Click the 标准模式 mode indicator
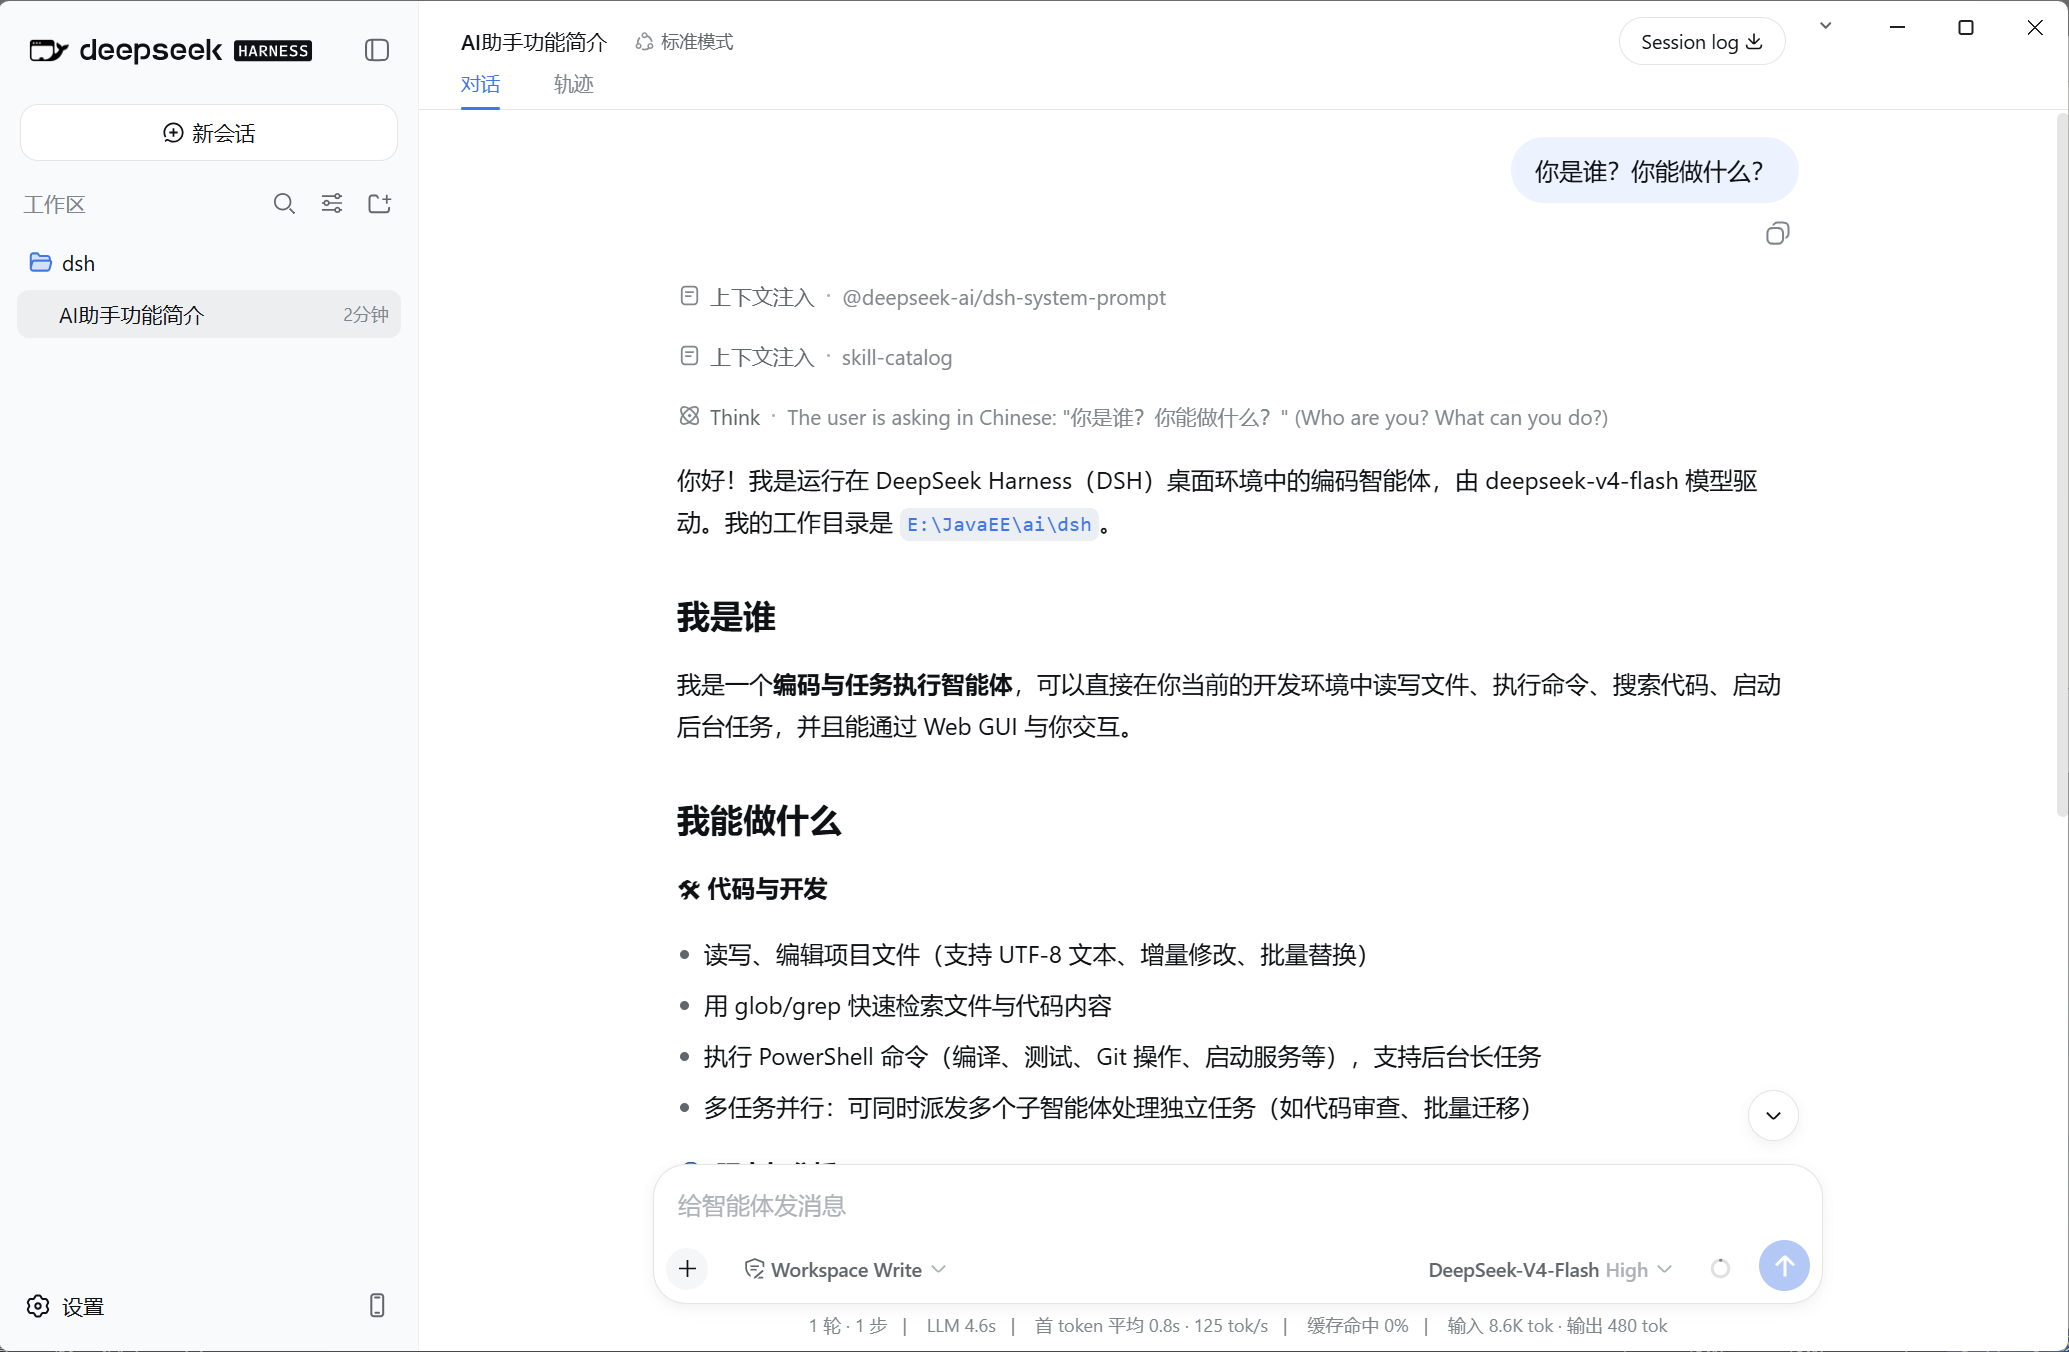The width and height of the screenshot is (2069, 1352). click(685, 42)
